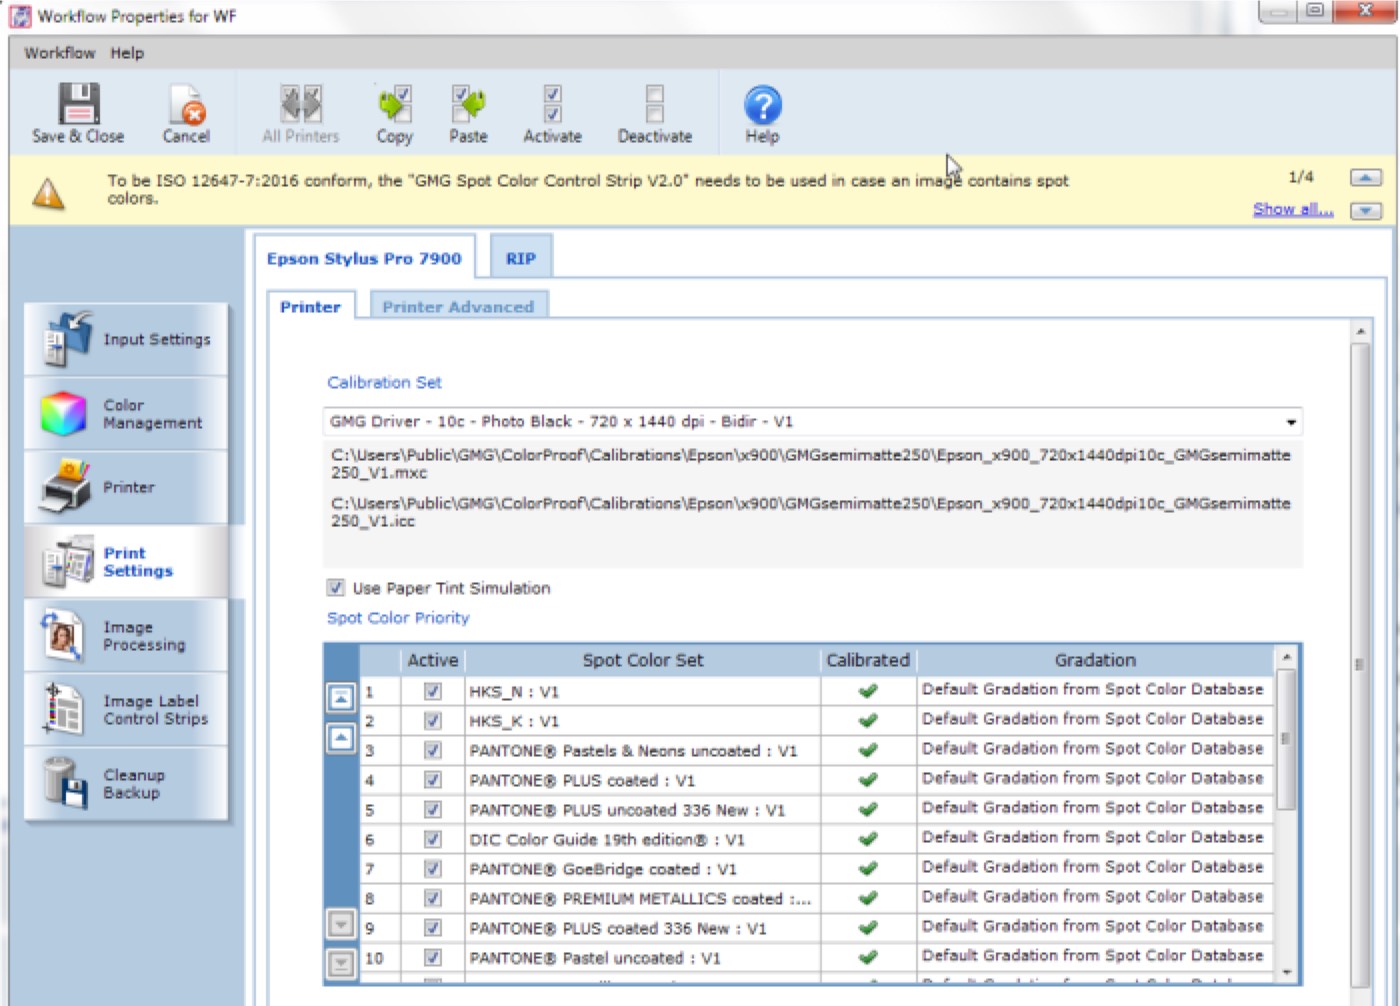Open the Workflow menu
The image size is (1400, 1006).
[x=60, y=53]
